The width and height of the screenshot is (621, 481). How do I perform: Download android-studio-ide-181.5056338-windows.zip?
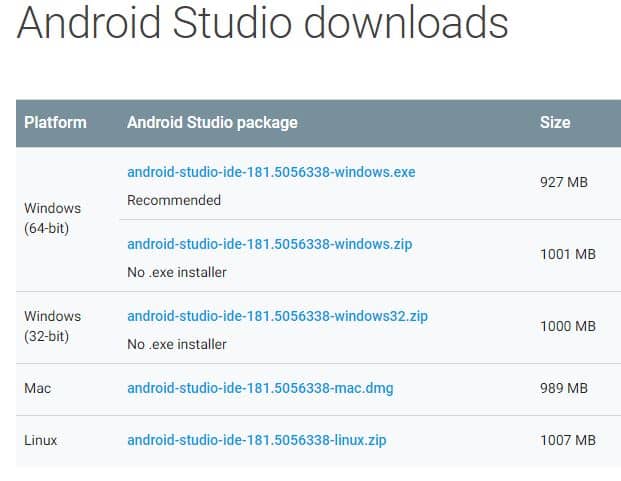click(x=270, y=244)
